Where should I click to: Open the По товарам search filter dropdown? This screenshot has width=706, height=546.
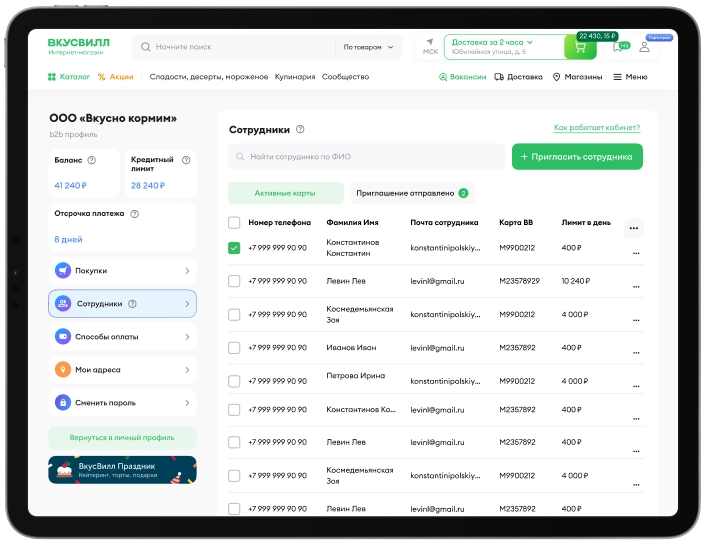coord(367,47)
